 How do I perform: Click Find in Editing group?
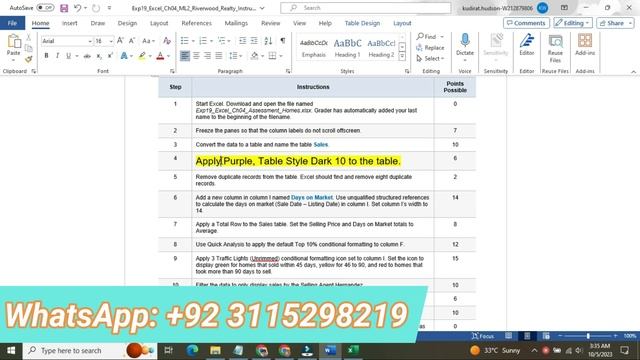[x=430, y=37]
